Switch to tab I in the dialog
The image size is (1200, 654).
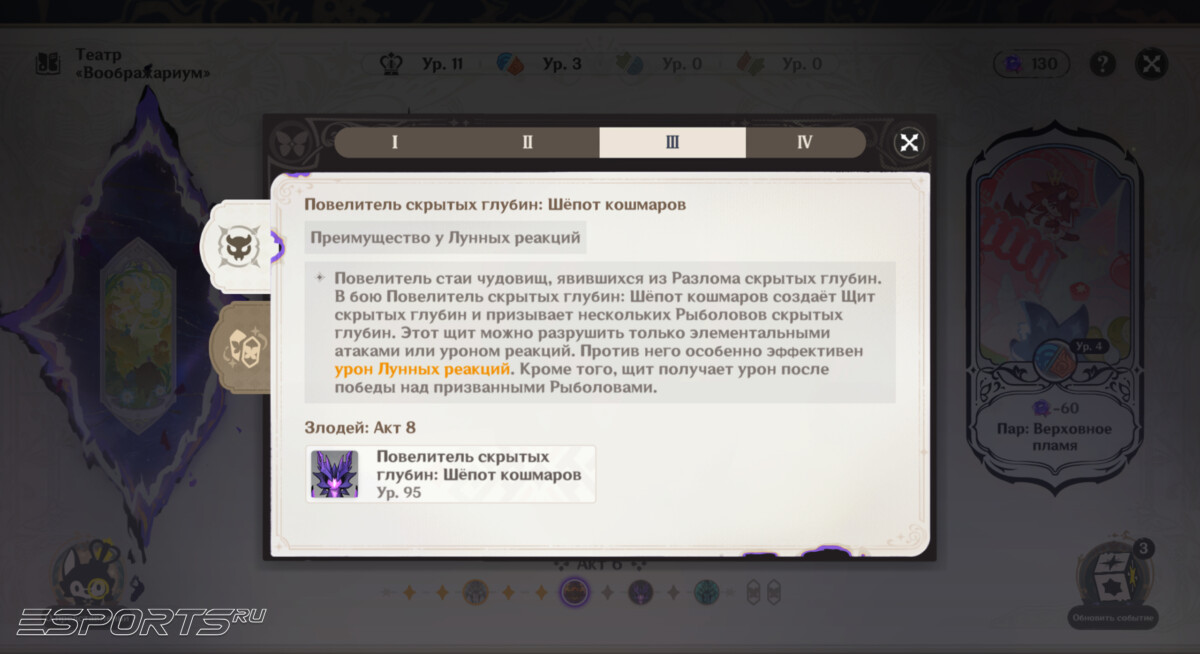pyautogui.click(x=394, y=142)
